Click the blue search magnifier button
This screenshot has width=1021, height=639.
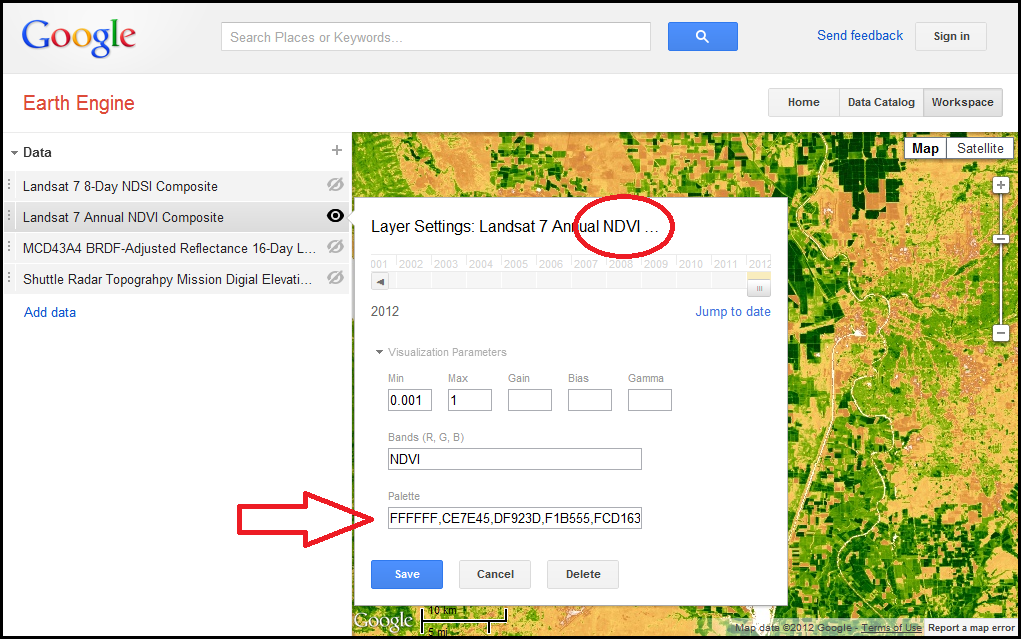703,36
